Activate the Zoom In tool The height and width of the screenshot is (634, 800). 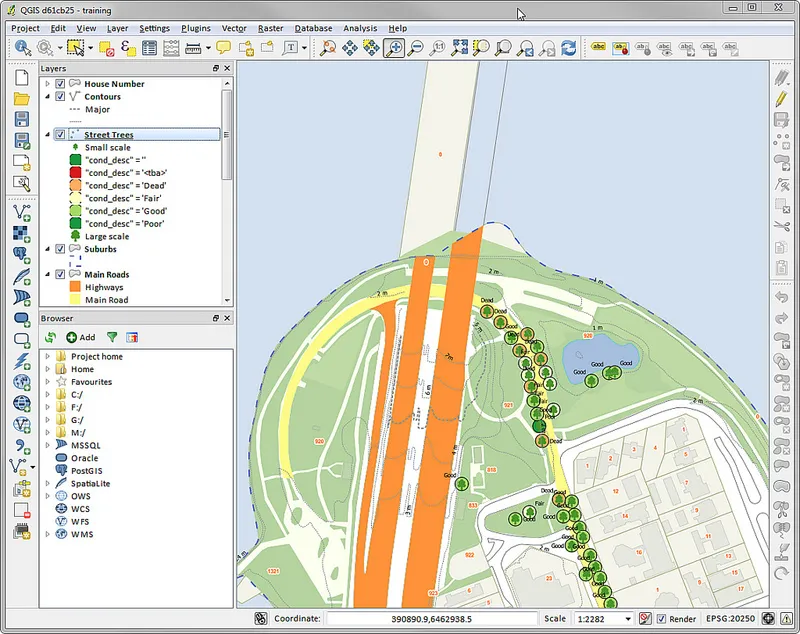tap(394, 47)
